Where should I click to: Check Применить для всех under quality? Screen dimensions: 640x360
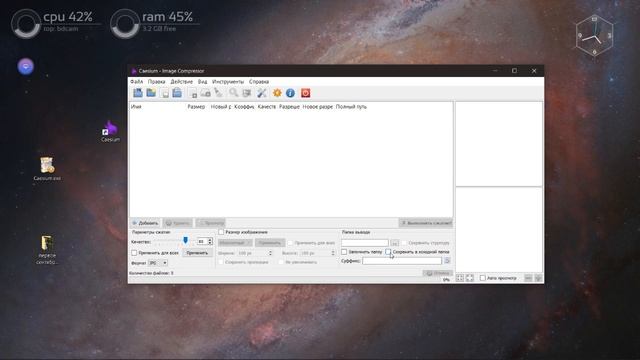tap(134, 253)
